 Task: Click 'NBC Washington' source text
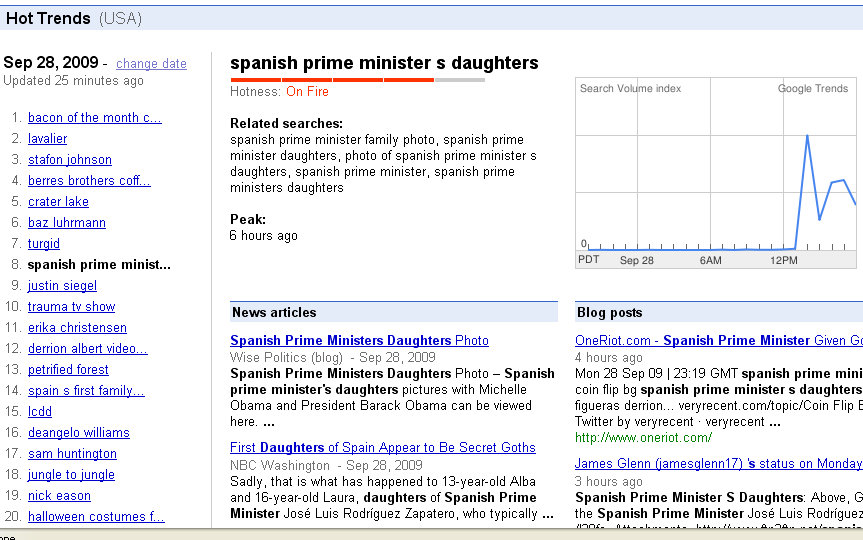click(x=280, y=466)
